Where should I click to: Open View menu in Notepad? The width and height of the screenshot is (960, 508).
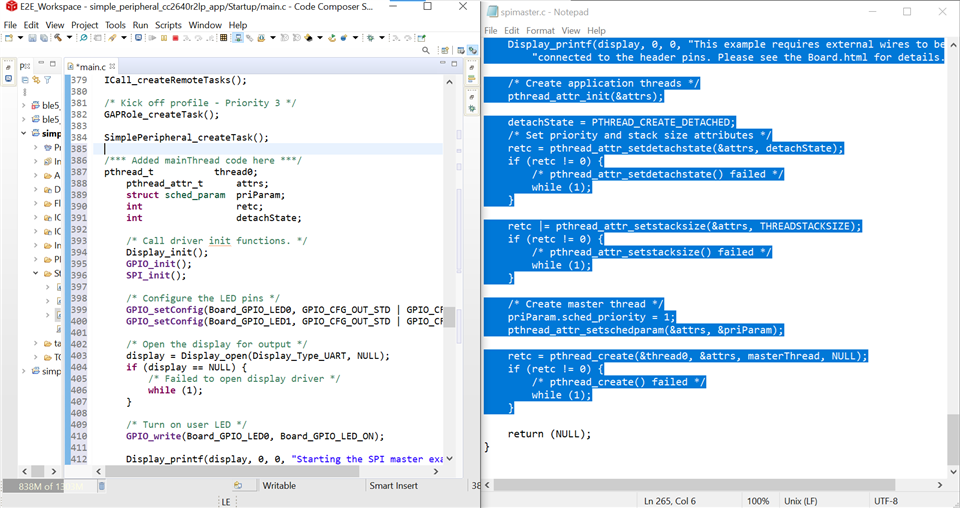pos(571,31)
